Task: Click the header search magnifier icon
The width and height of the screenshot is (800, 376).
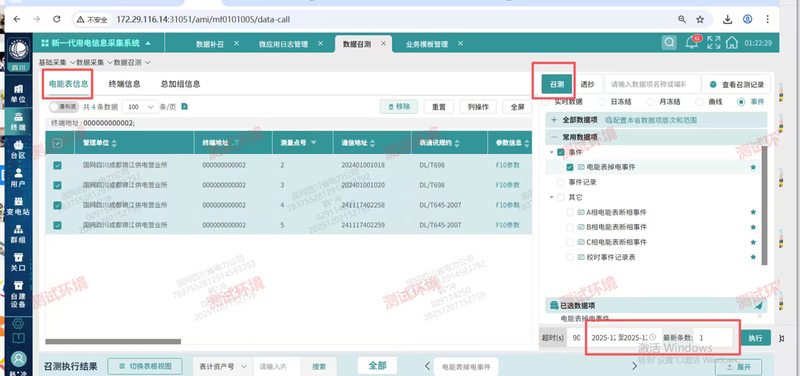Action: coord(669,43)
